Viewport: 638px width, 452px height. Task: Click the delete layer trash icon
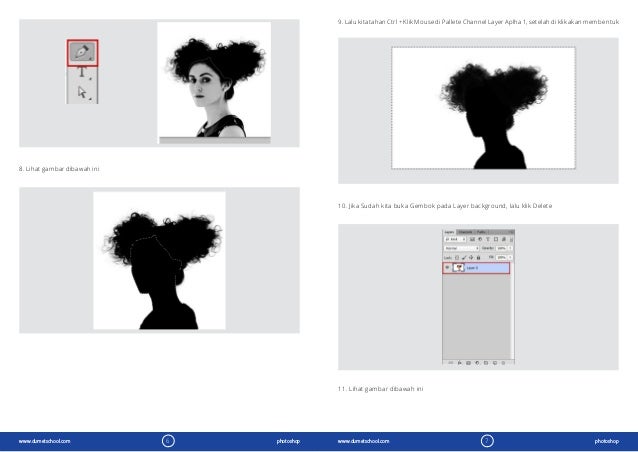click(x=503, y=363)
